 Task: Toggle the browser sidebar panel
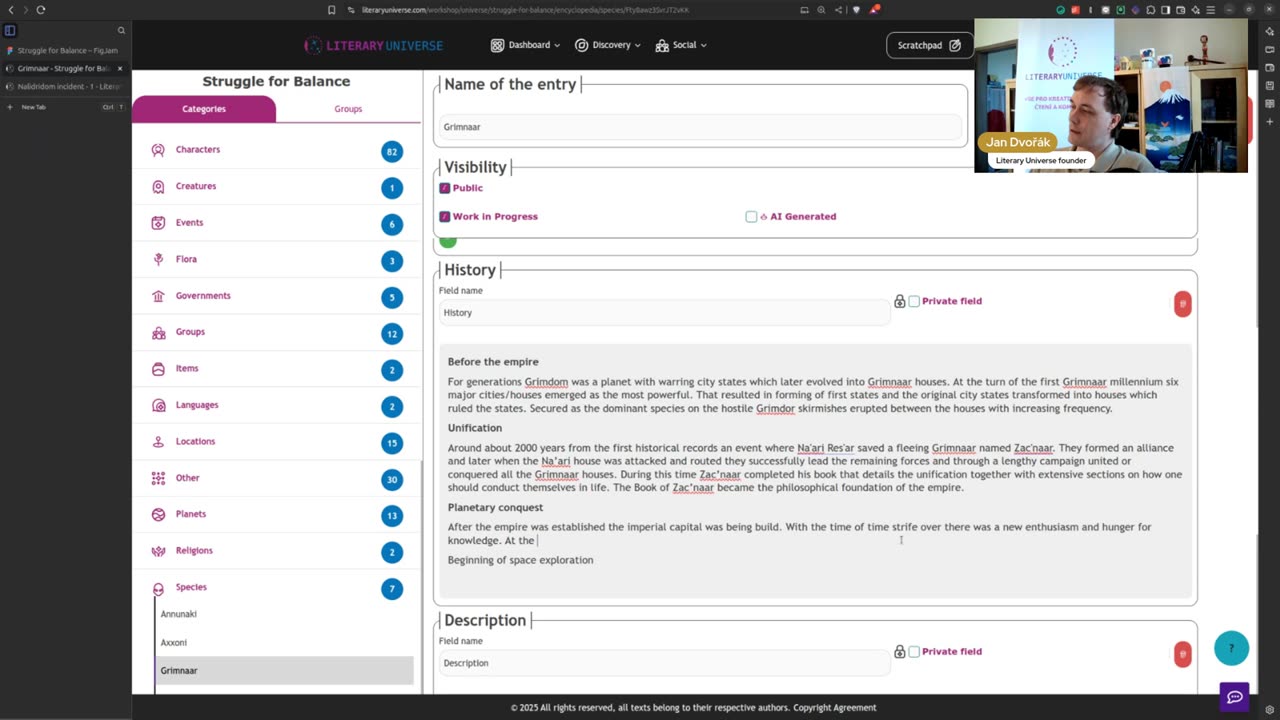click(x=10, y=31)
